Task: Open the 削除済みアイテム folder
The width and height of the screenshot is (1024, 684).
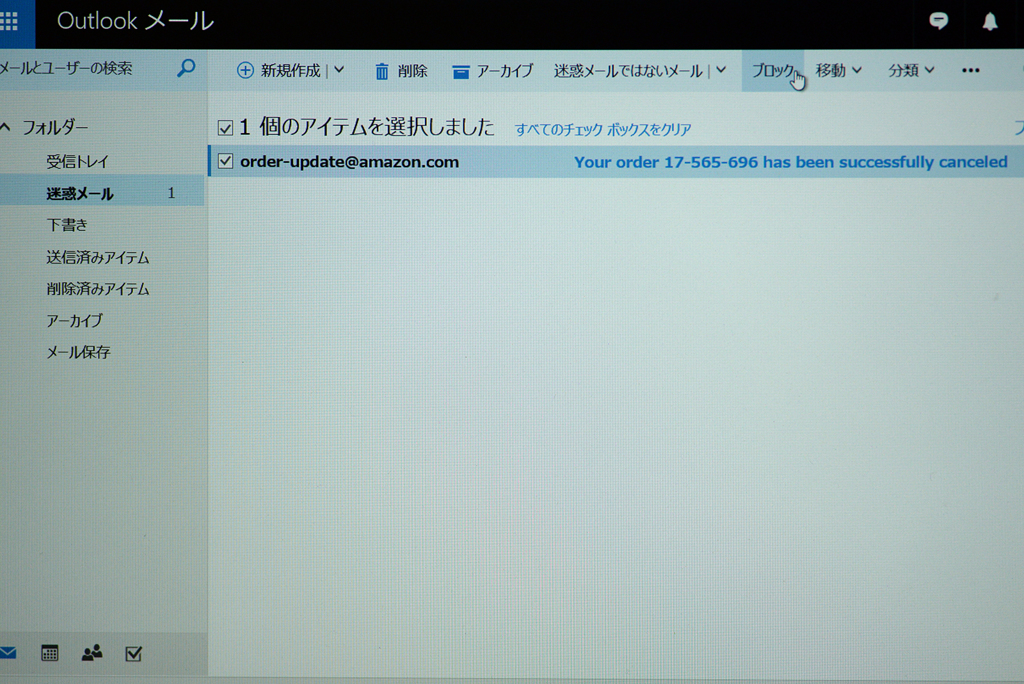Action: point(97,289)
